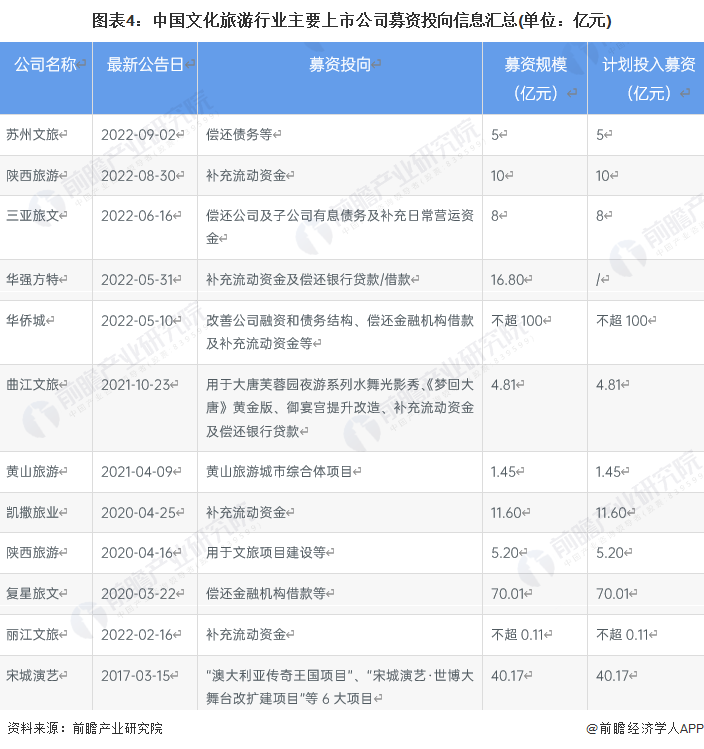Click the 黄山旅游城市综合体项目 cell

(x=283, y=471)
